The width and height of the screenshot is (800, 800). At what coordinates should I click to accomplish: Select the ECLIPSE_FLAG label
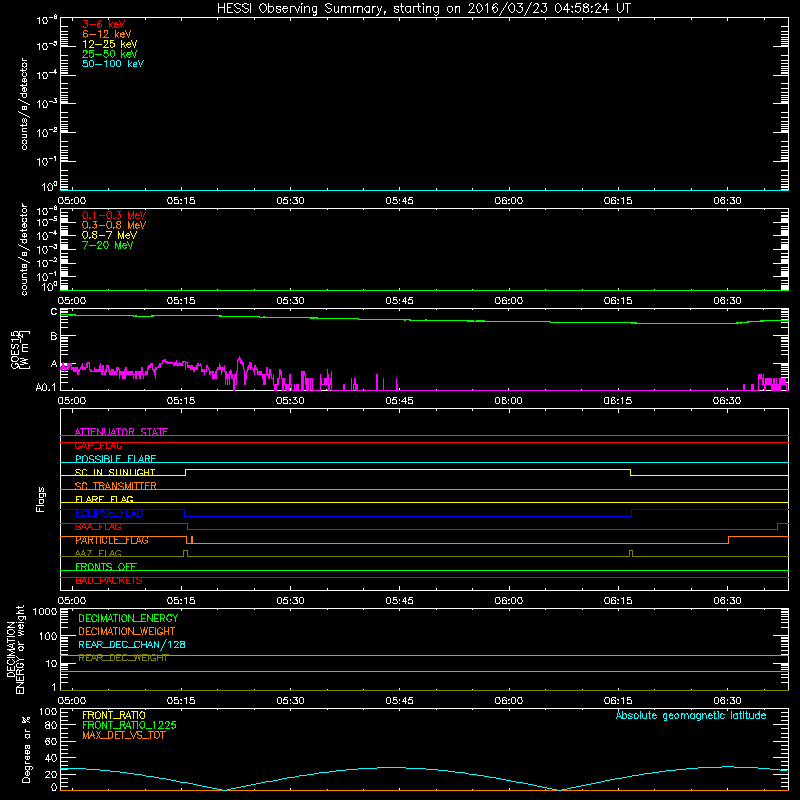click(x=109, y=513)
